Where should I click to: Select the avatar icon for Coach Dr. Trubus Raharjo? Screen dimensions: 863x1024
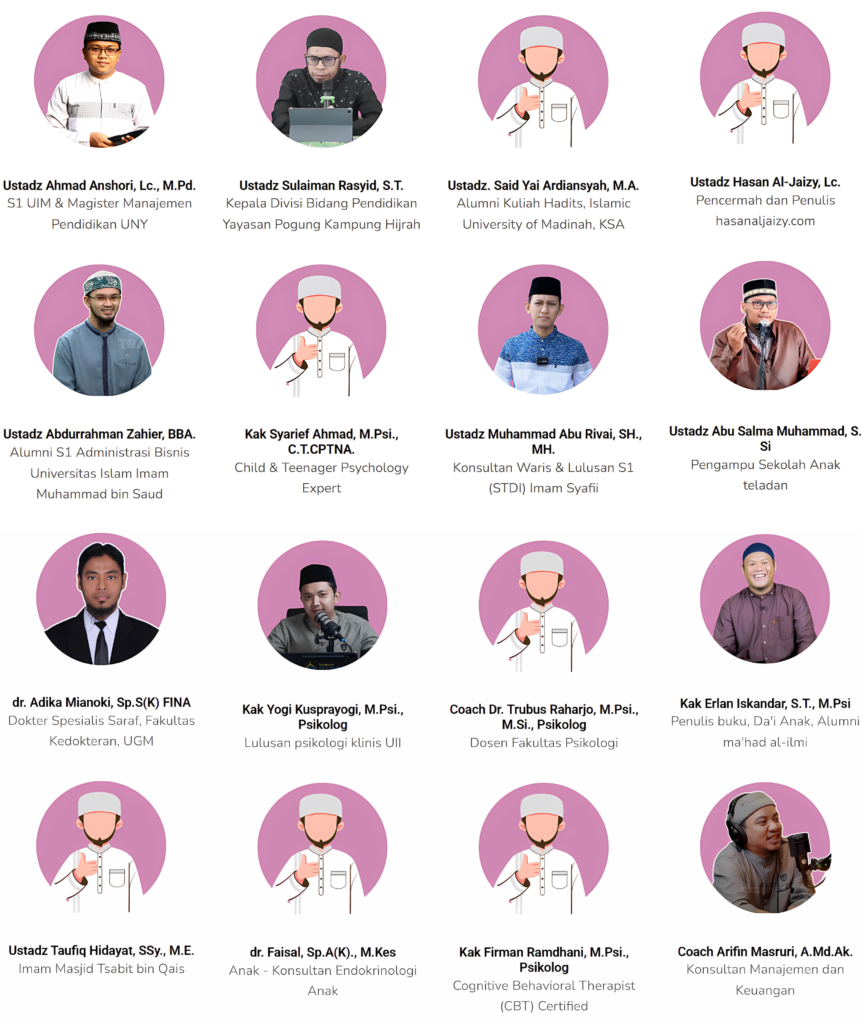point(544,605)
